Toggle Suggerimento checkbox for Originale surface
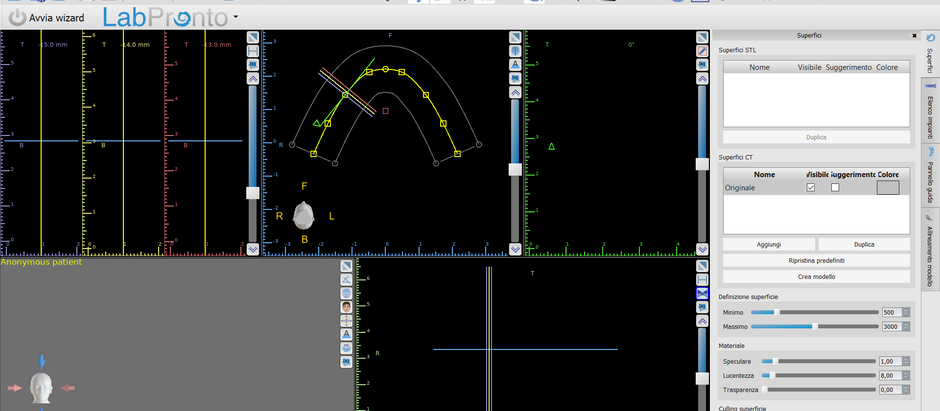940x411 pixels. (x=835, y=188)
